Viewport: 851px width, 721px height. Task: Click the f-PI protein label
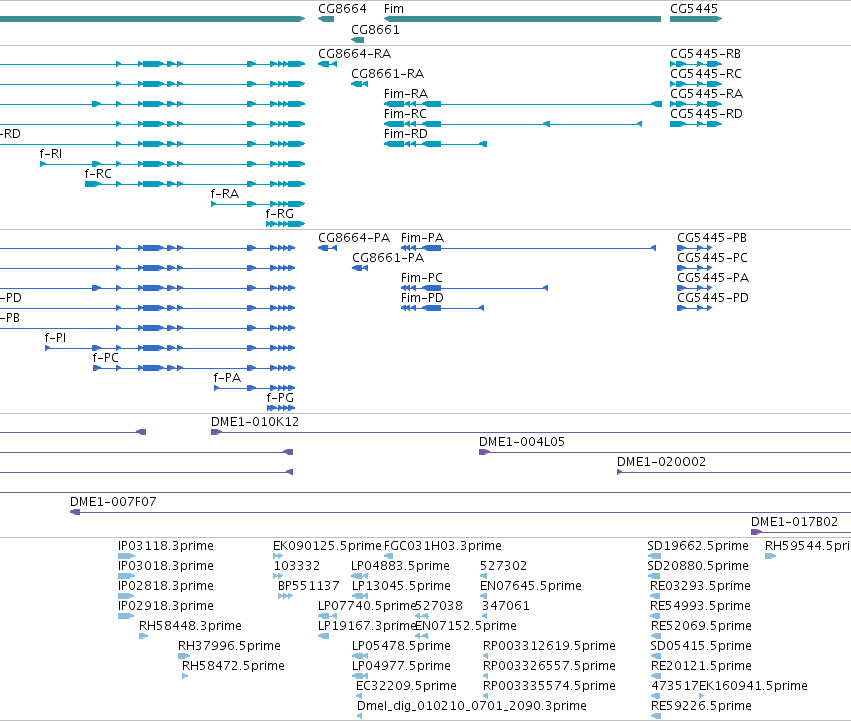pos(55,338)
